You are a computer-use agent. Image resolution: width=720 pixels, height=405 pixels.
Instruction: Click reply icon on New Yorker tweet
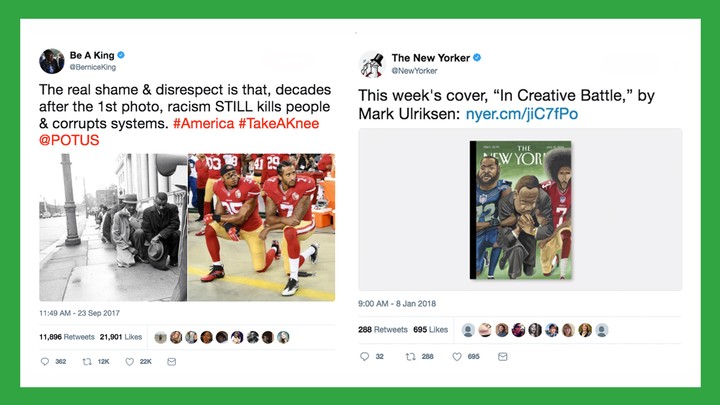[365, 356]
